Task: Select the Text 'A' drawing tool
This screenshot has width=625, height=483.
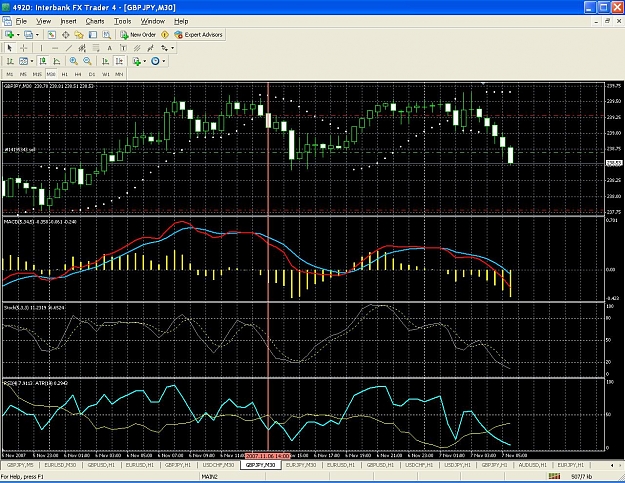Action: point(110,48)
